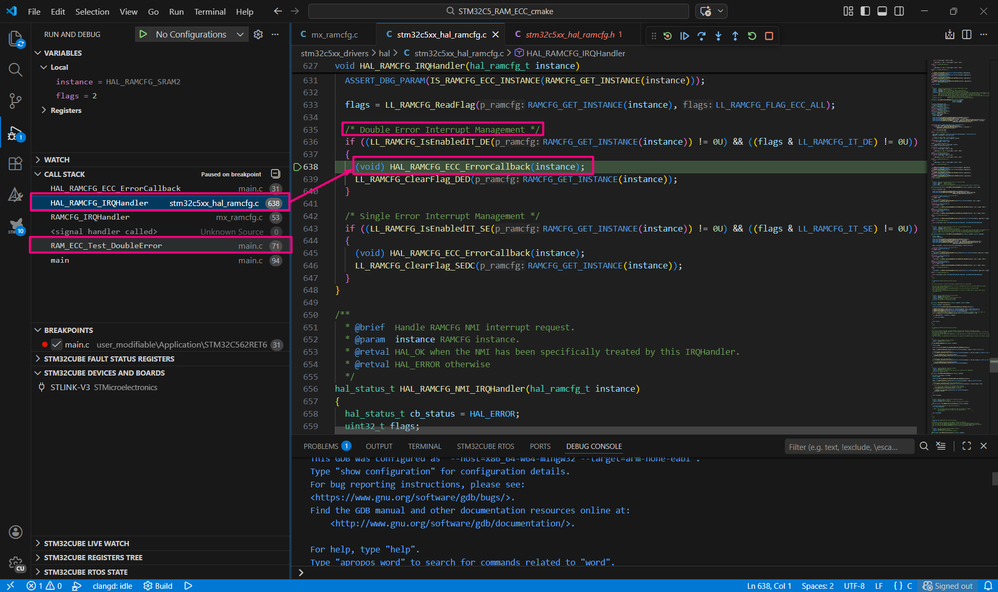Open the File menu

34,11
